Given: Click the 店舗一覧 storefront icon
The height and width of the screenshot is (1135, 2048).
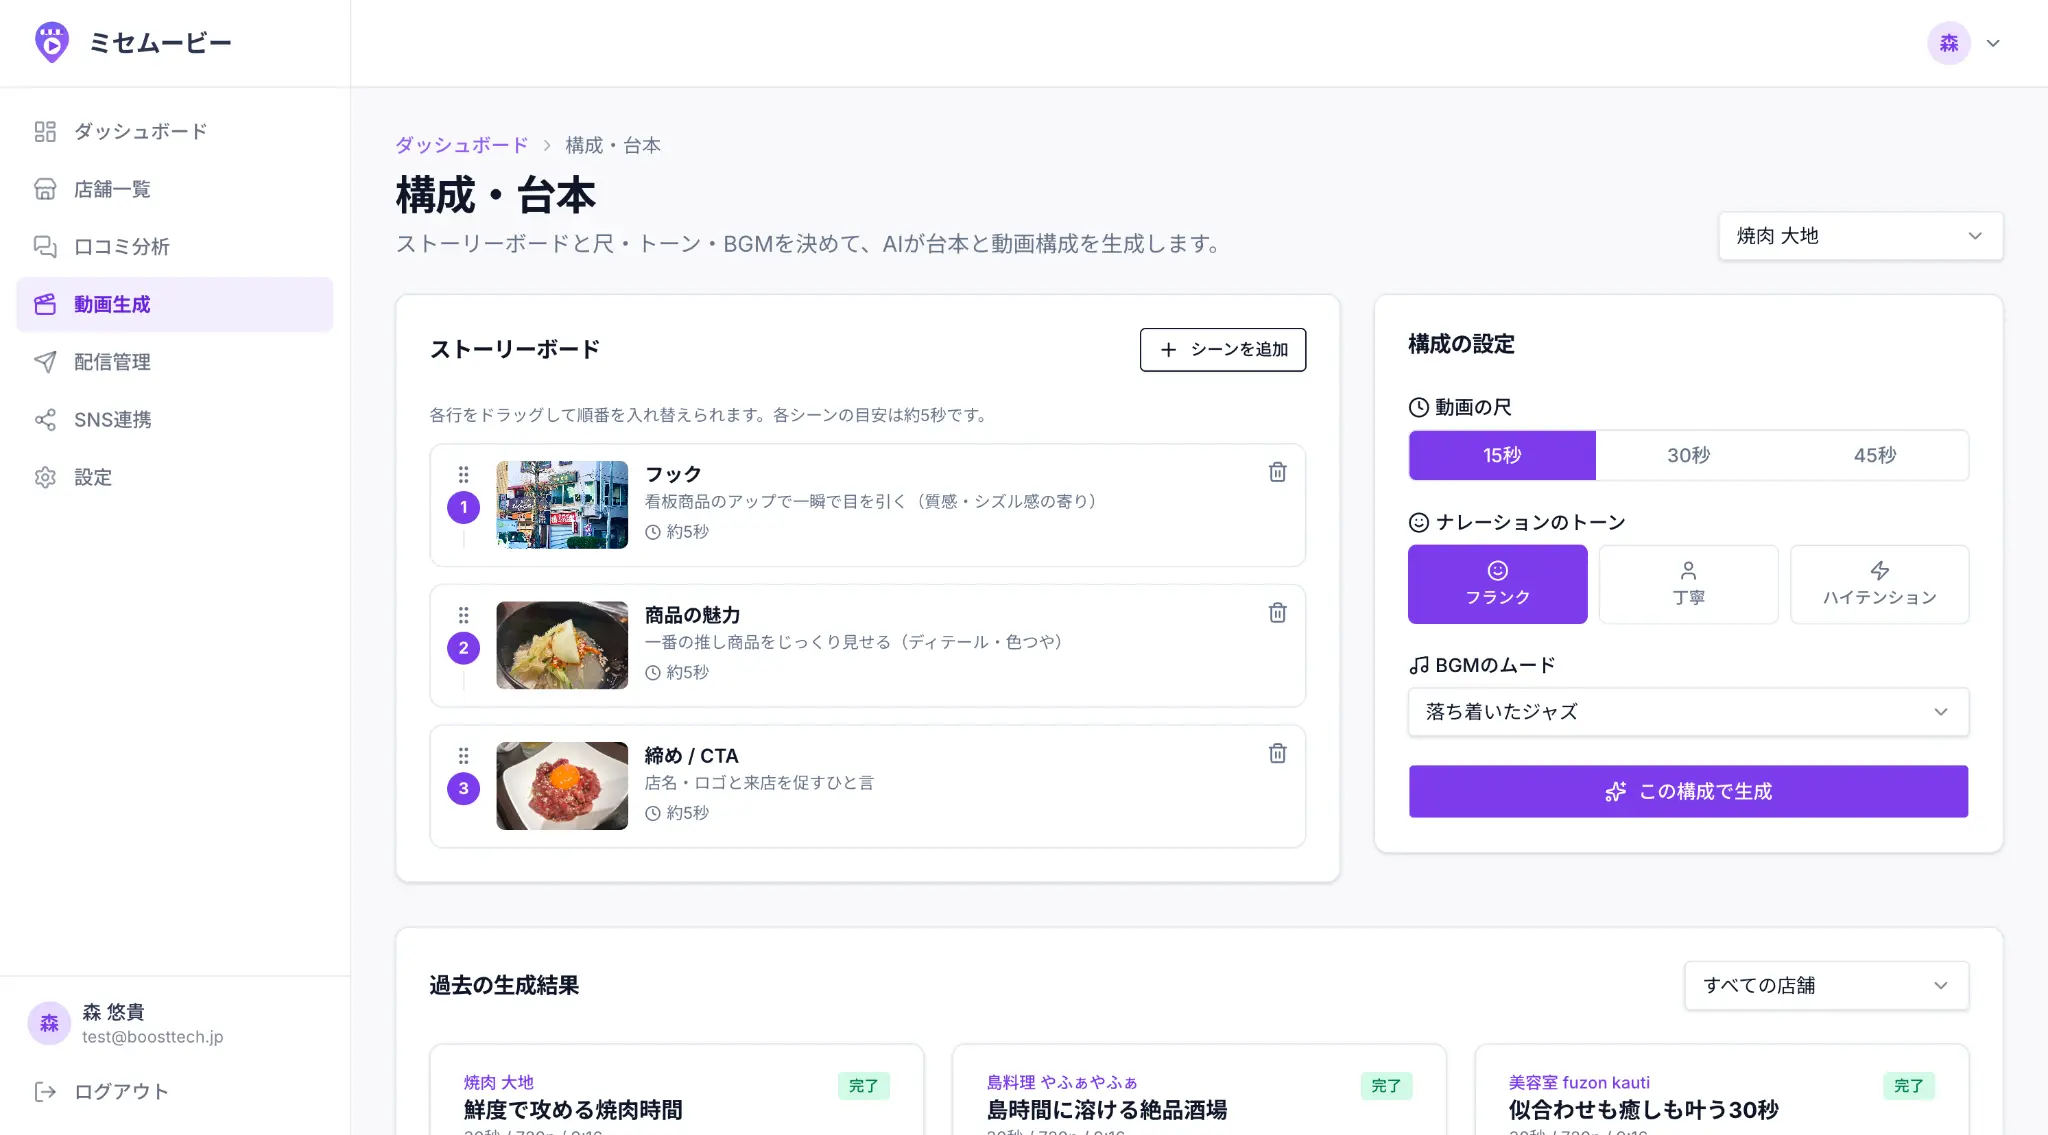Looking at the screenshot, I should point(45,189).
